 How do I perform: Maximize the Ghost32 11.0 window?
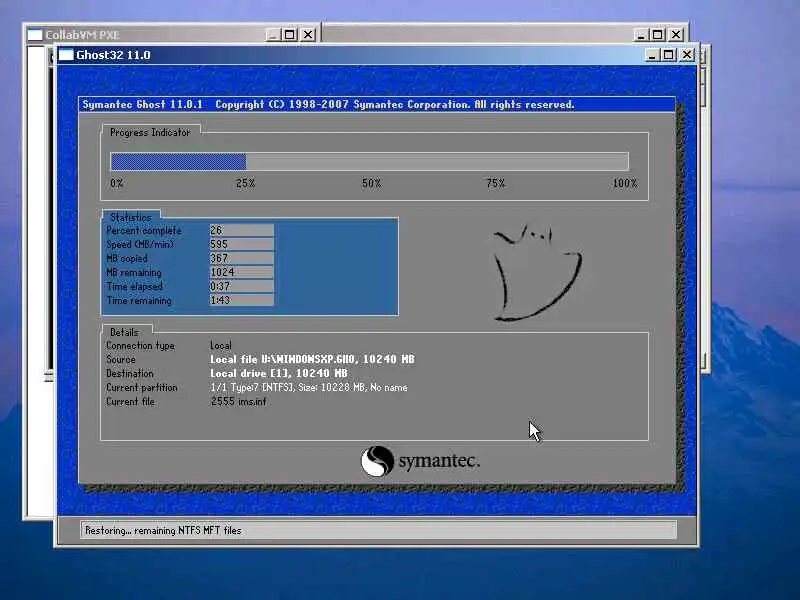coord(668,55)
